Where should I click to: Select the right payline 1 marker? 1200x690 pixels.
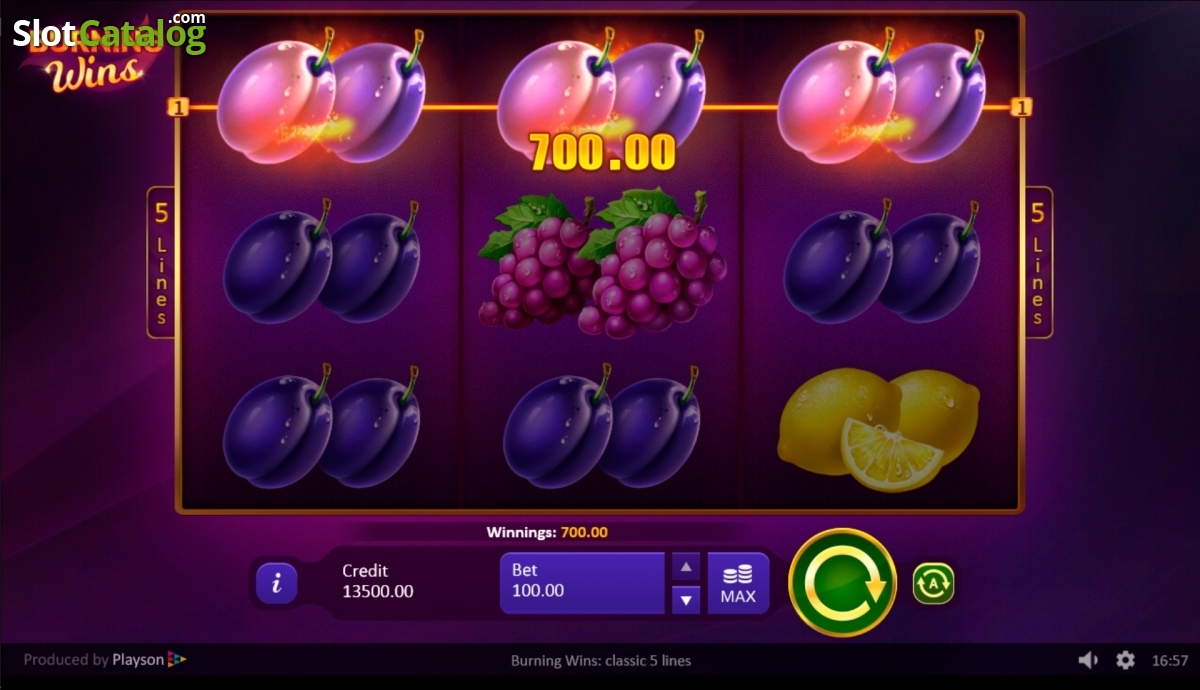(1021, 107)
